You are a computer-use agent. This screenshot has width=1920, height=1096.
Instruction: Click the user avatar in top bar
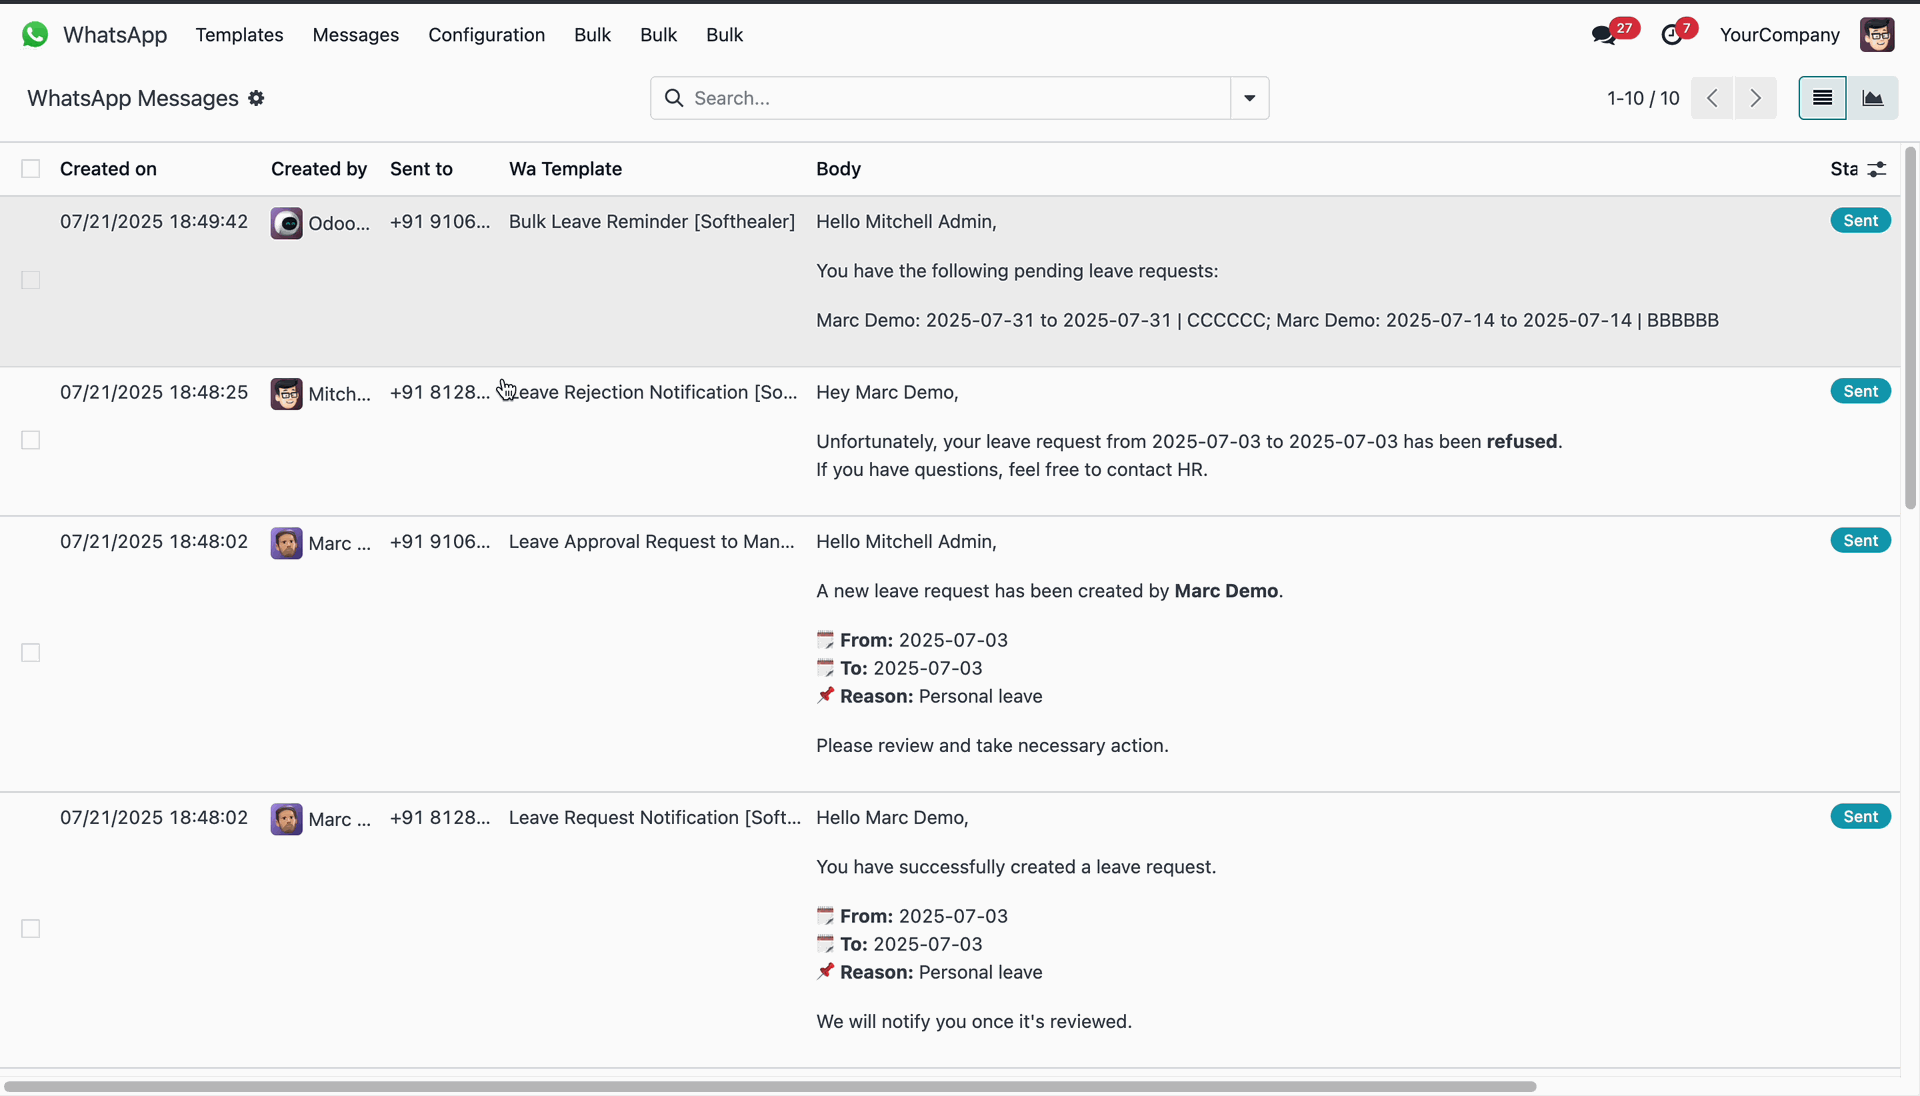pos(1877,35)
